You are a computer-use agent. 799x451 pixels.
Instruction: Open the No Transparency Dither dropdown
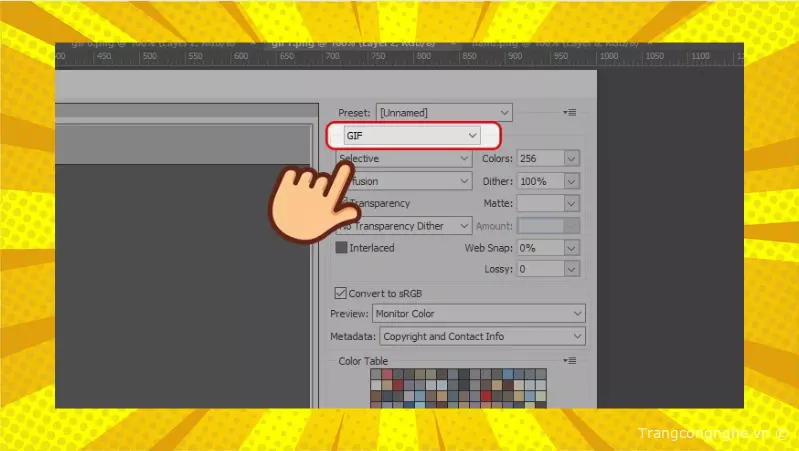(404, 226)
